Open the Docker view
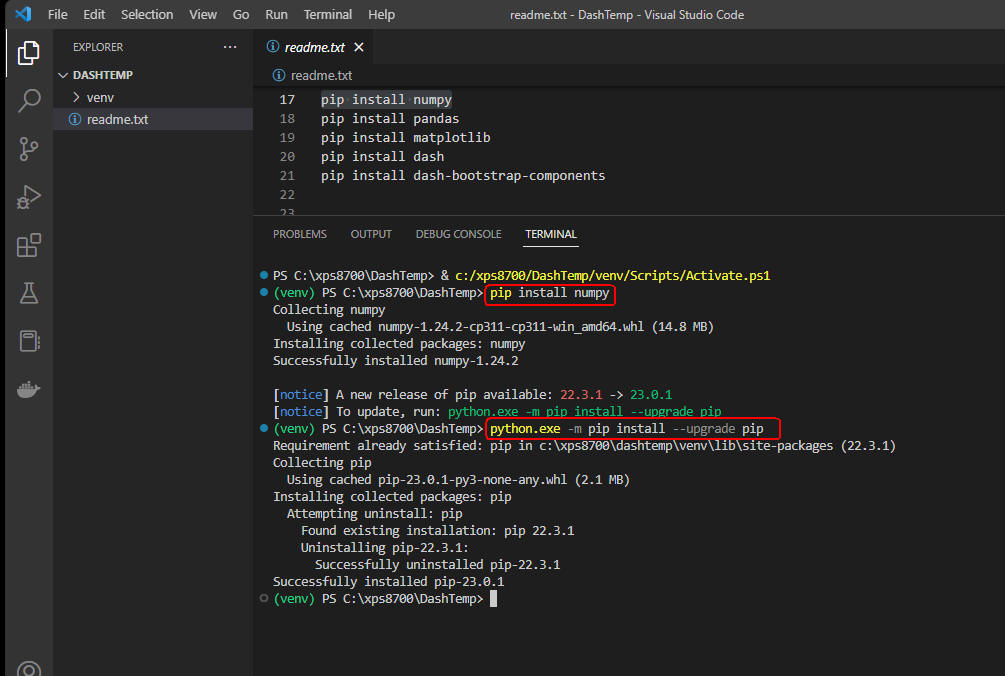Screen dimensions: 1005x676 pos(28,389)
